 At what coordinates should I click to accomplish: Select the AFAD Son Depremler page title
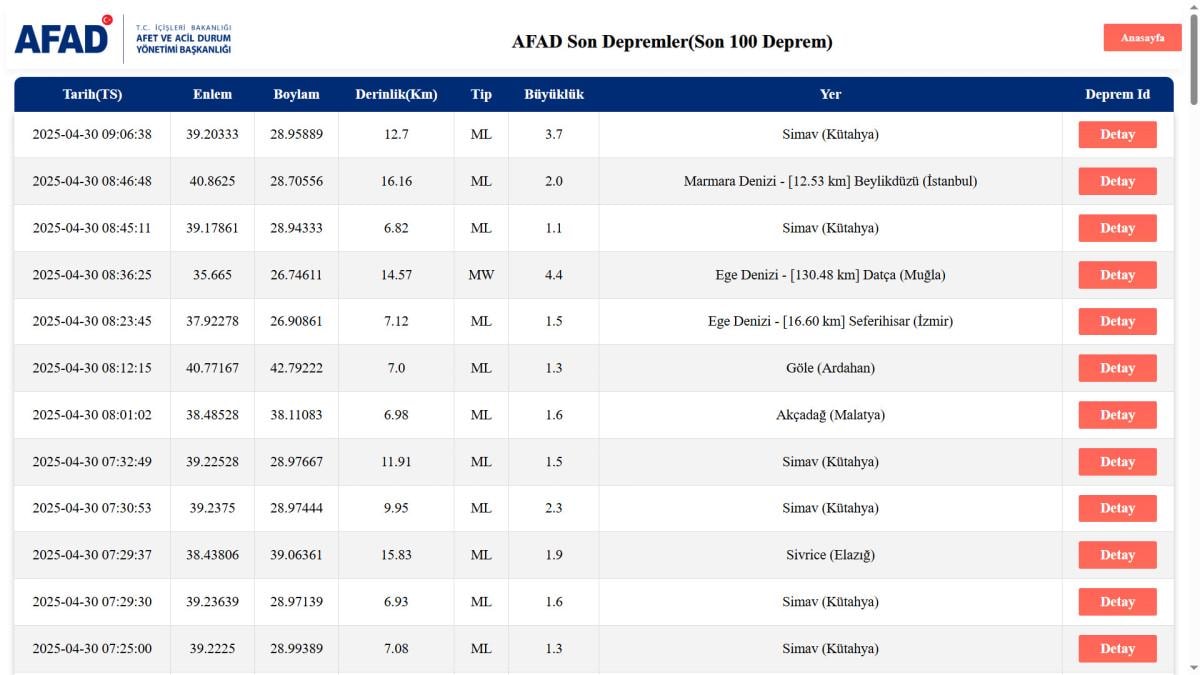coord(672,42)
